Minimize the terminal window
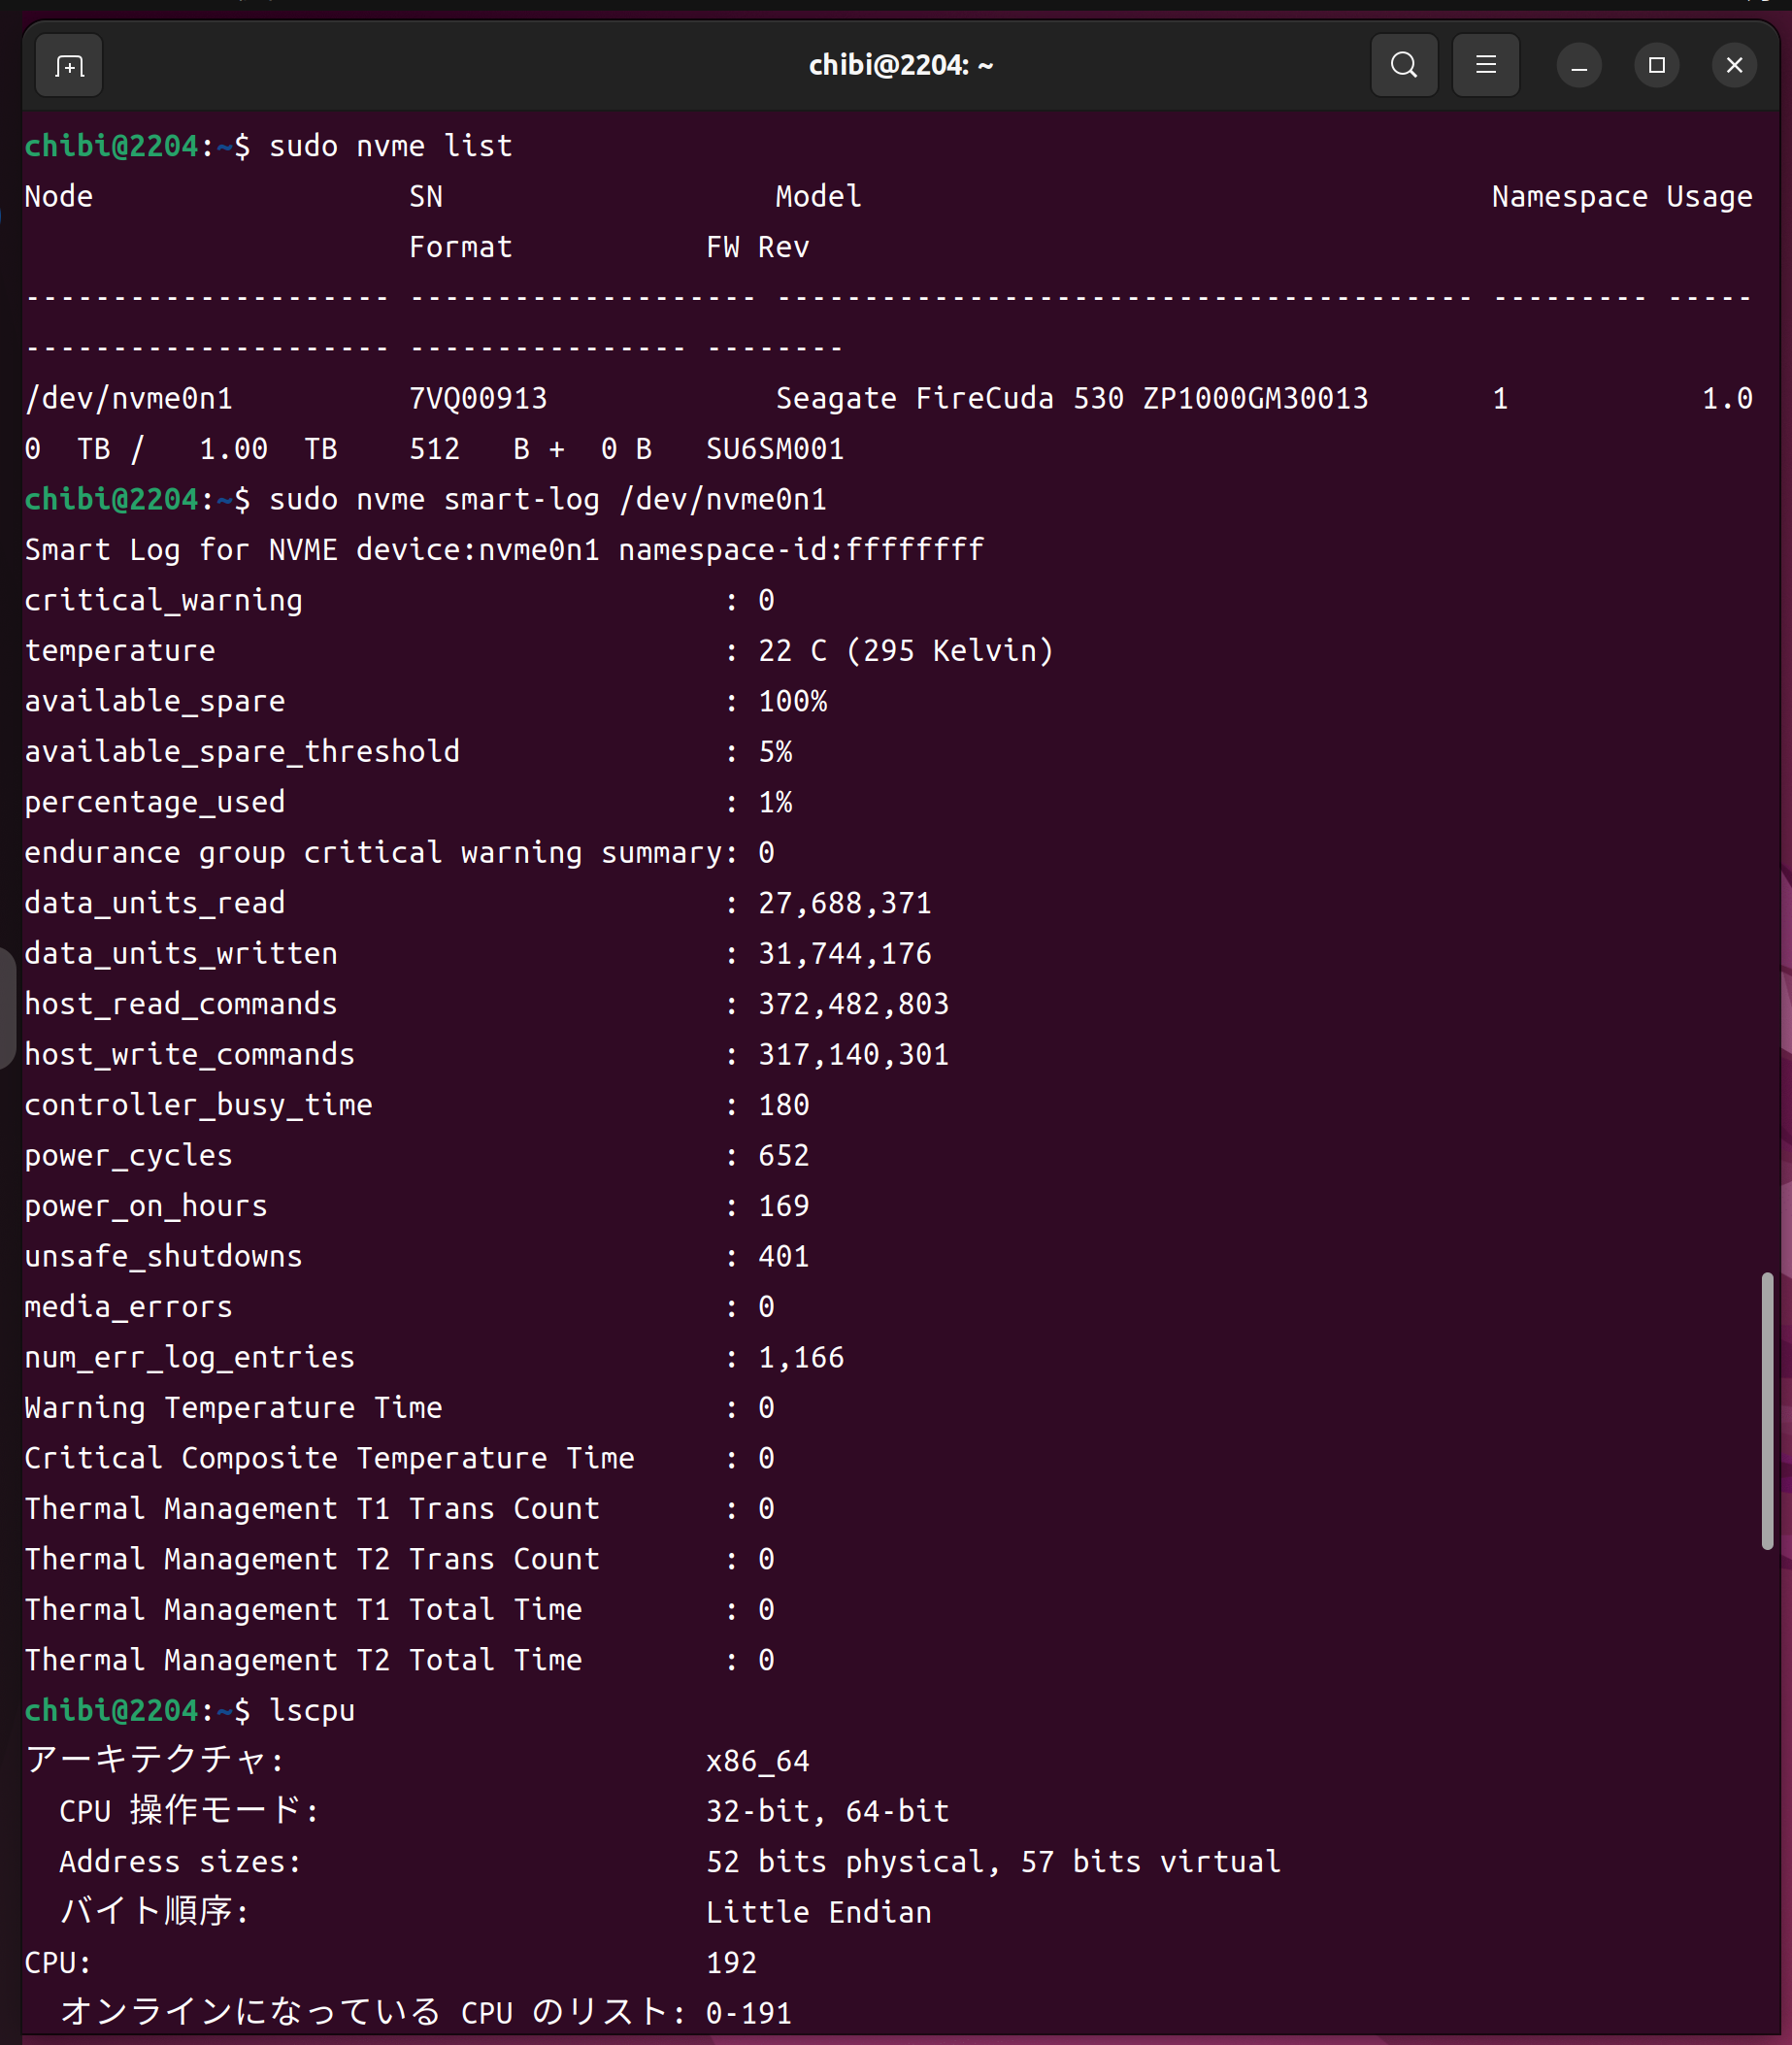The image size is (1792, 2045). tap(1578, 66)
